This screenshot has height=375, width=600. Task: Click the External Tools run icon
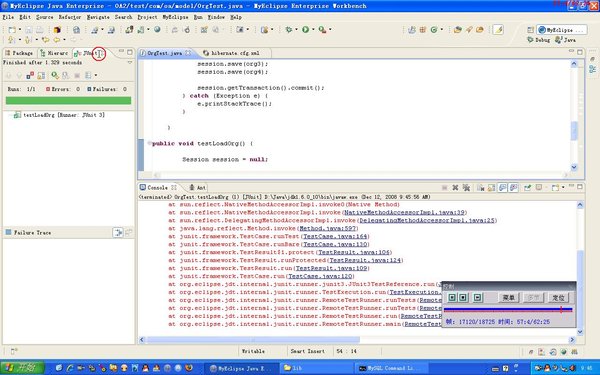(x=322, y=29)
